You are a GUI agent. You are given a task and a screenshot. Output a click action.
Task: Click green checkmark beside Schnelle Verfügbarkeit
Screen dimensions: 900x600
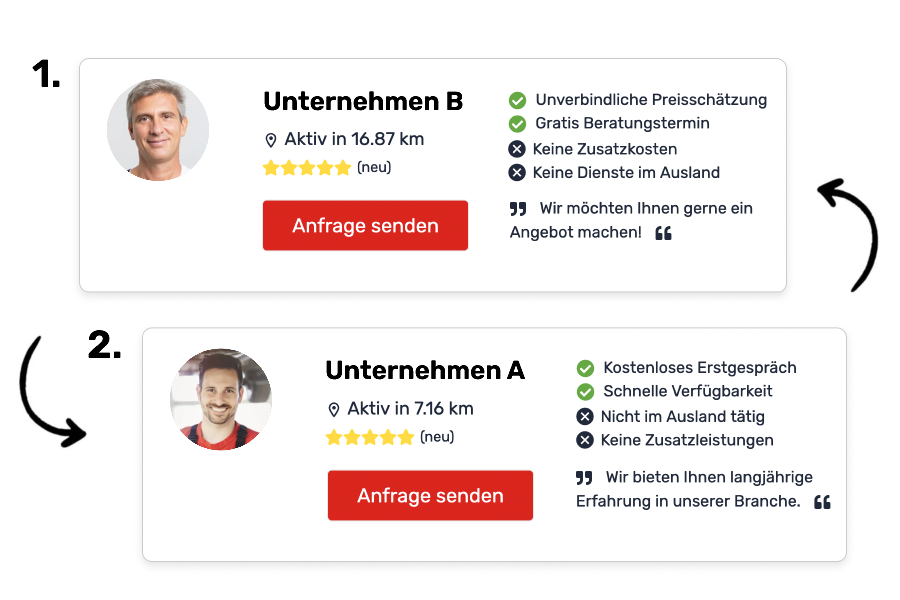(x=585, y=392)
